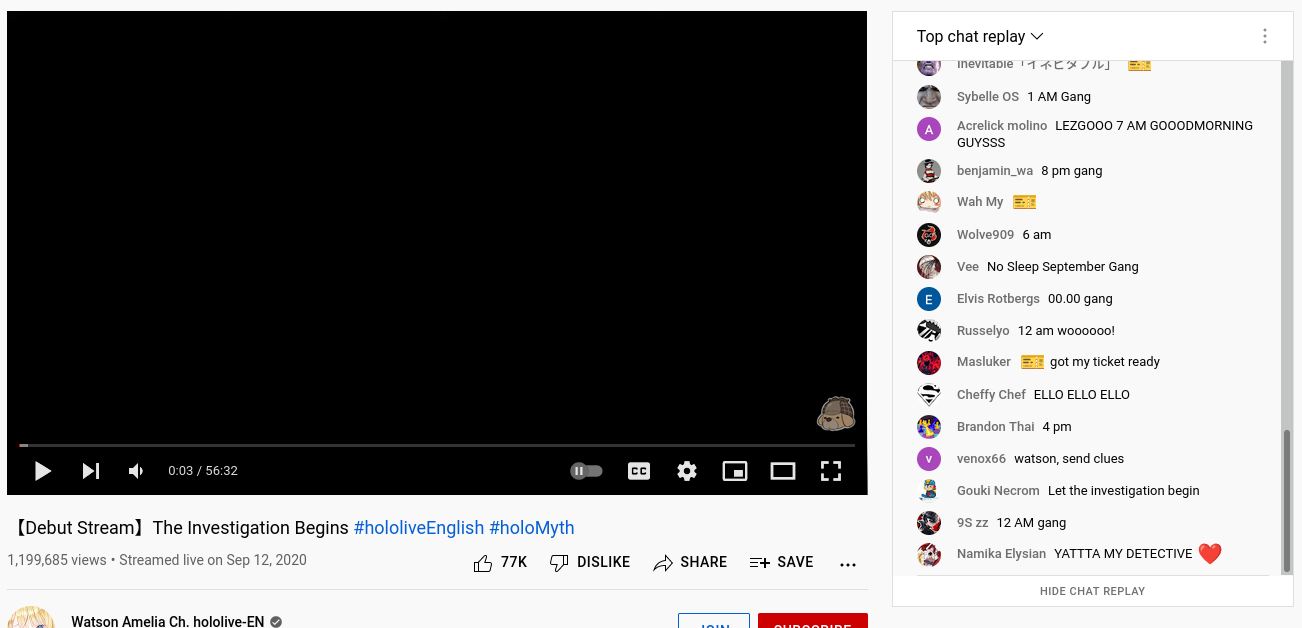Click username Brandon Thai in chat
1302x628 pixels.
[x=996, y=427]
